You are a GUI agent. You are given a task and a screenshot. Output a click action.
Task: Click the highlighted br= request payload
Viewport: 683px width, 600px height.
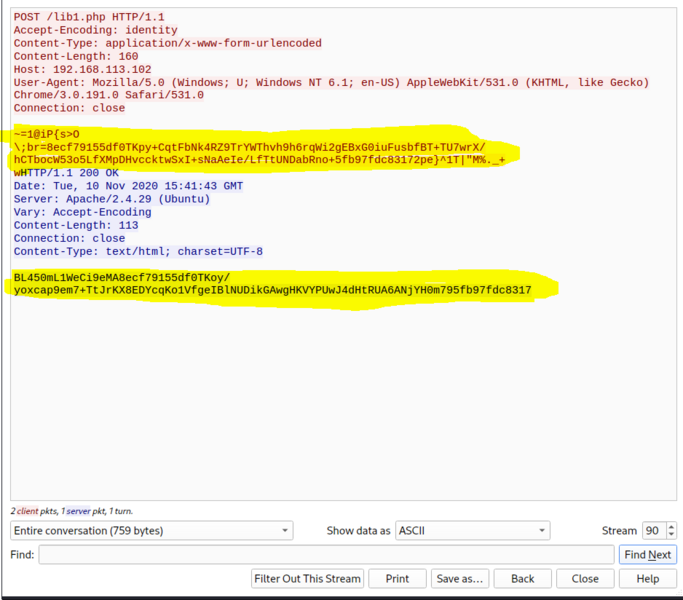point(250,146)
